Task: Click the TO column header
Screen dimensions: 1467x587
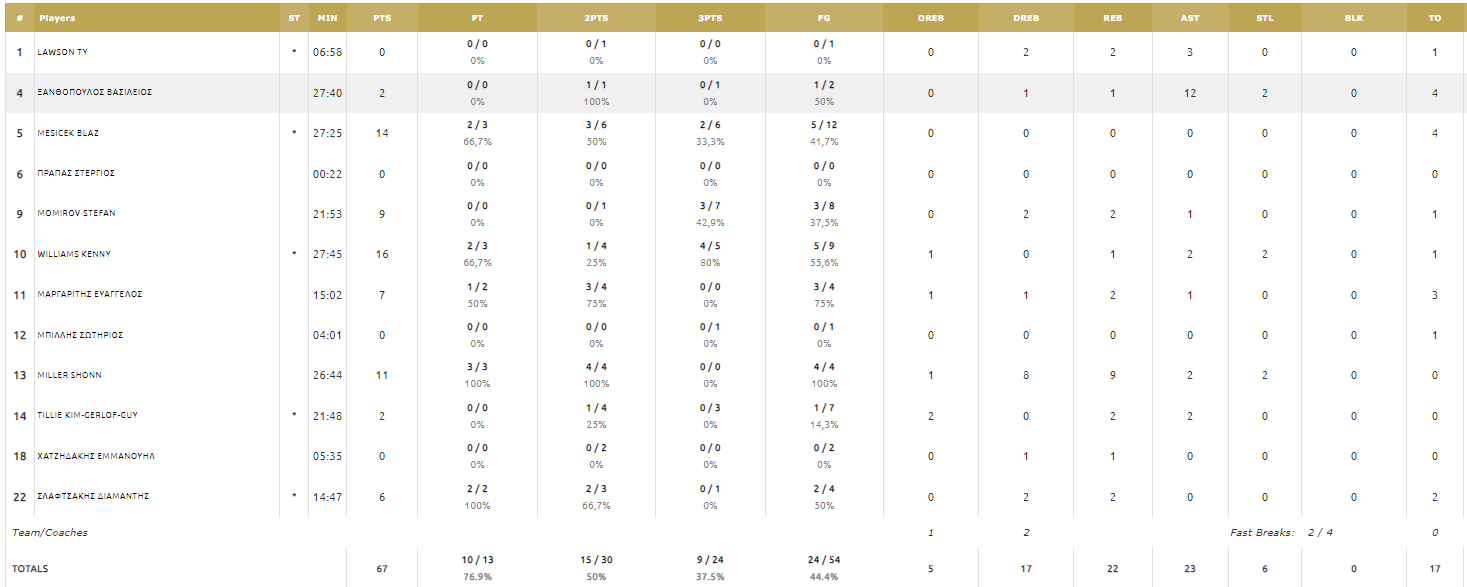Action: click(x=1435, y=18)
